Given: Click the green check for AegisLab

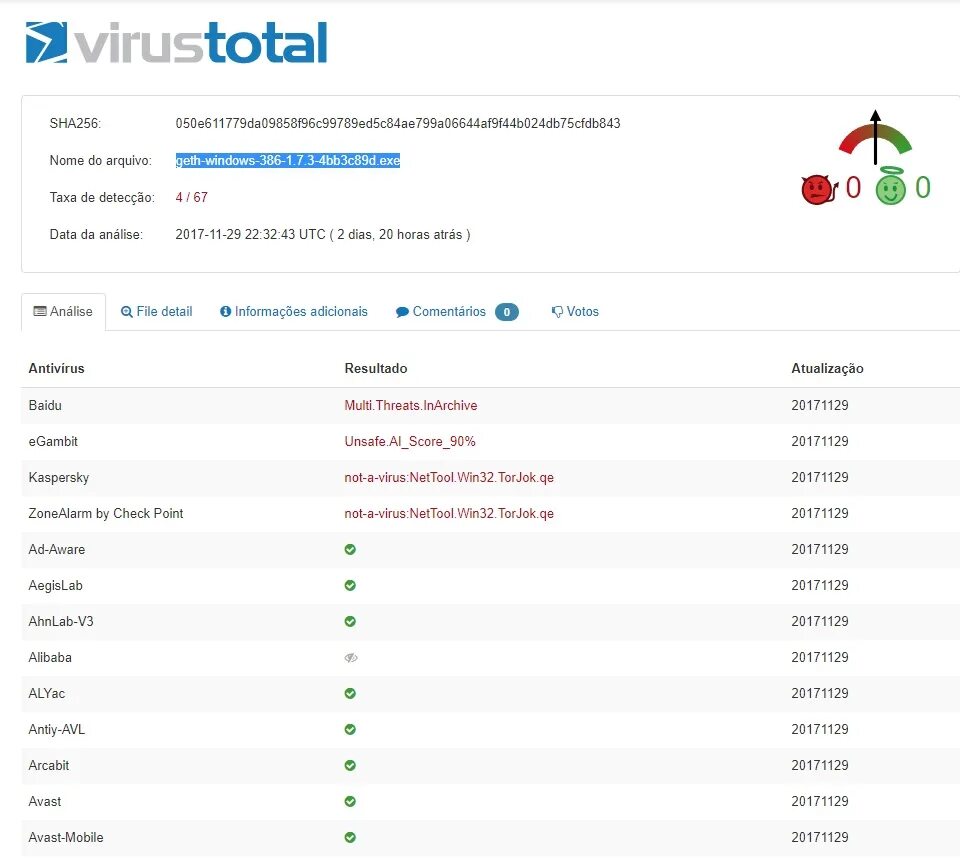Looking at the screenshot, I should pos(350,585).
